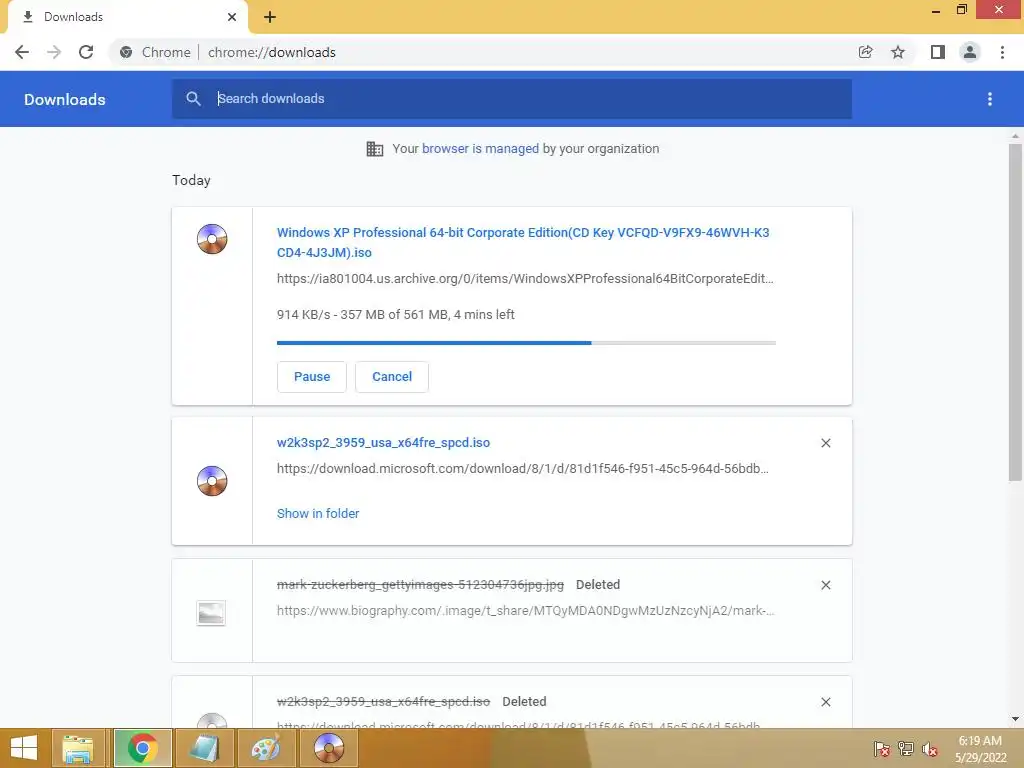Remove the deleted w2k3sp2 ISO entry
This screenshot has height=768, width=1024.
pos(825,702)
